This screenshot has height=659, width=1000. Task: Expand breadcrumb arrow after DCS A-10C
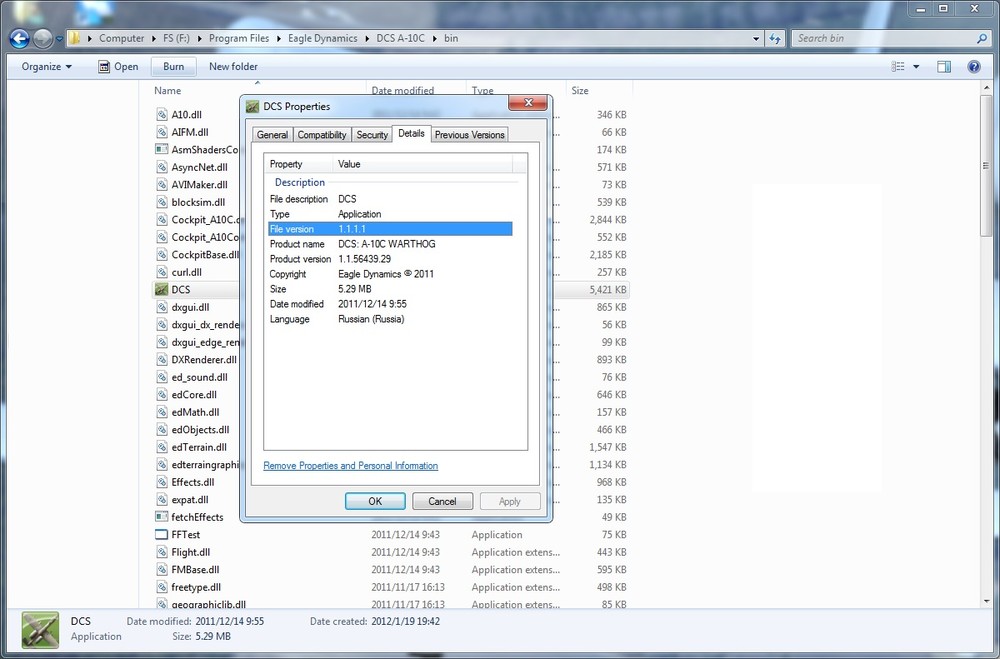[435, 38]
